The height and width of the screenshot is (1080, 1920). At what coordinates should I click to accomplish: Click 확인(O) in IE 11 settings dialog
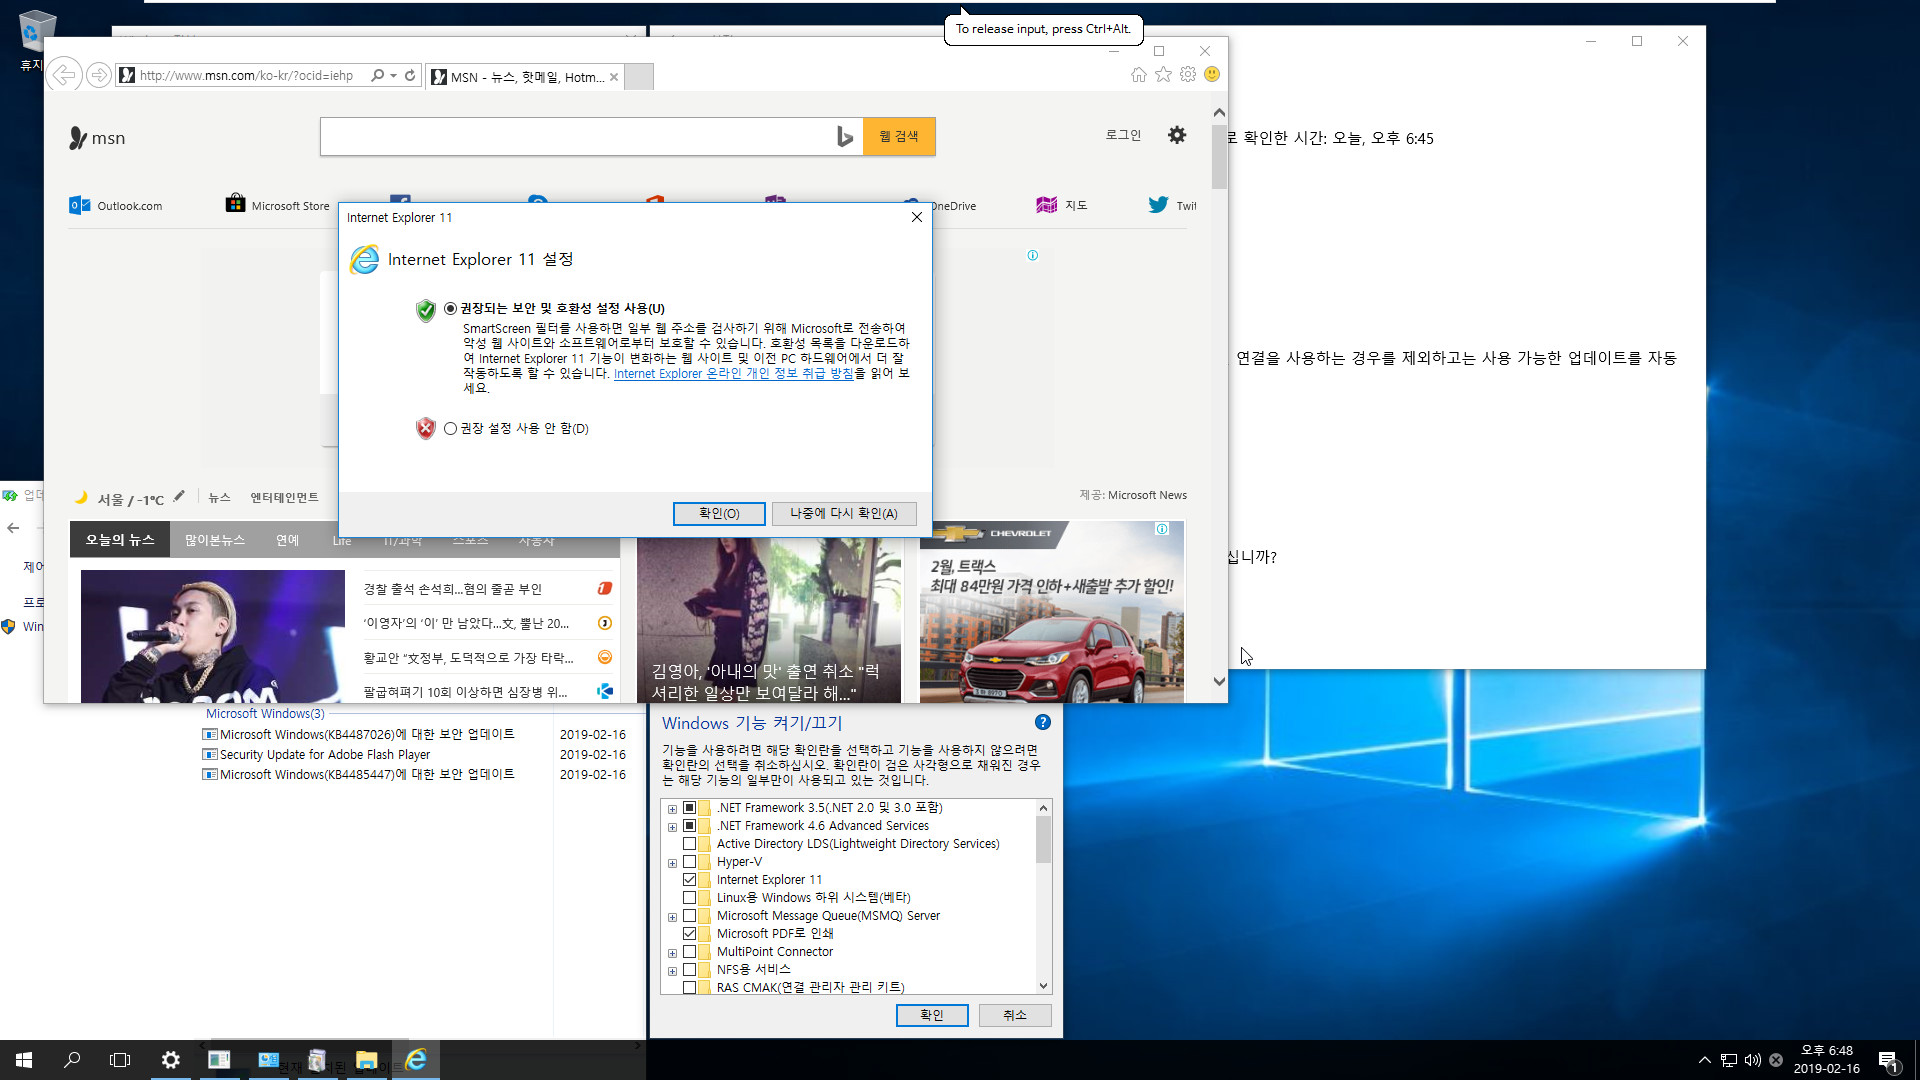coord(719,513)
